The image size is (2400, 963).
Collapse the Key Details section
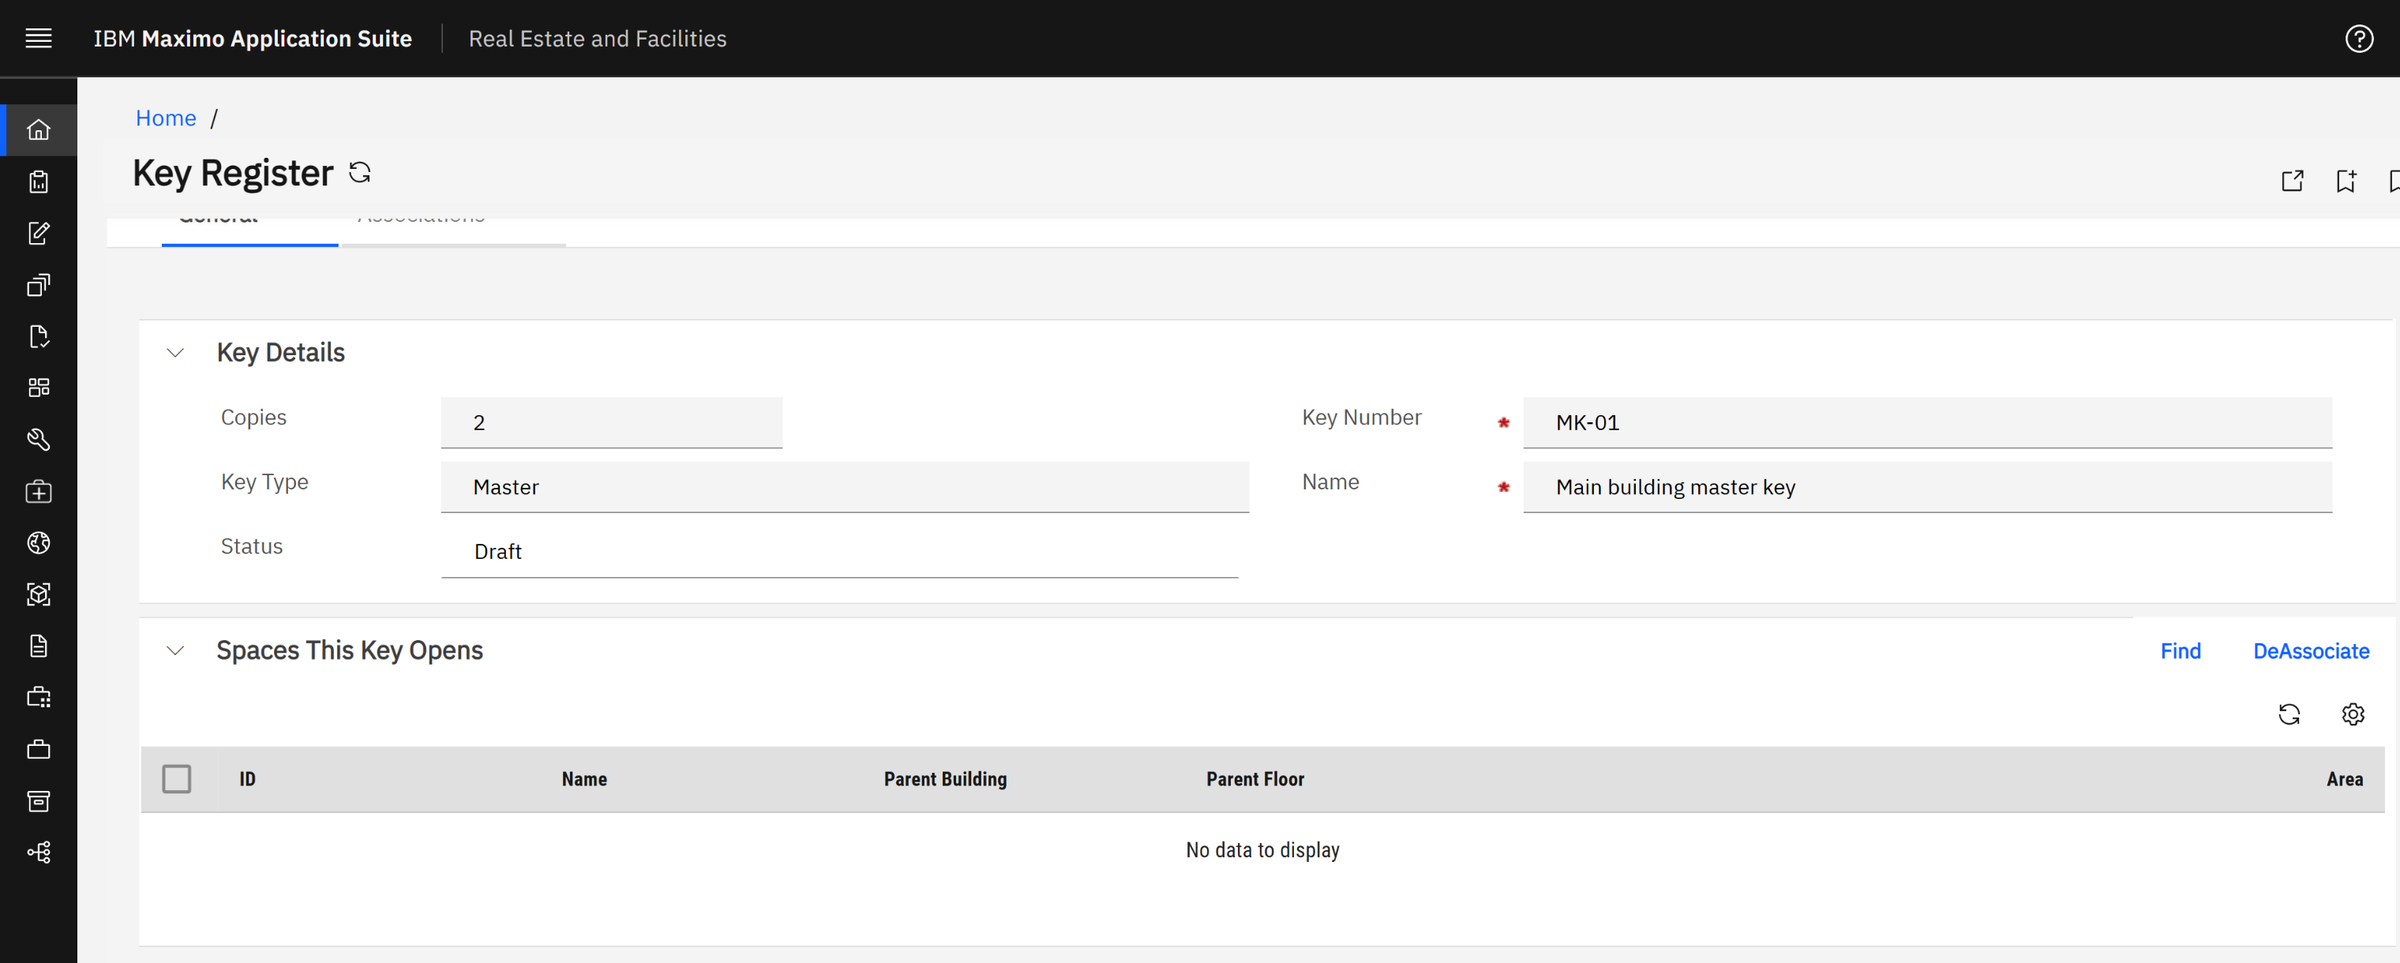[x=175, y=353]
